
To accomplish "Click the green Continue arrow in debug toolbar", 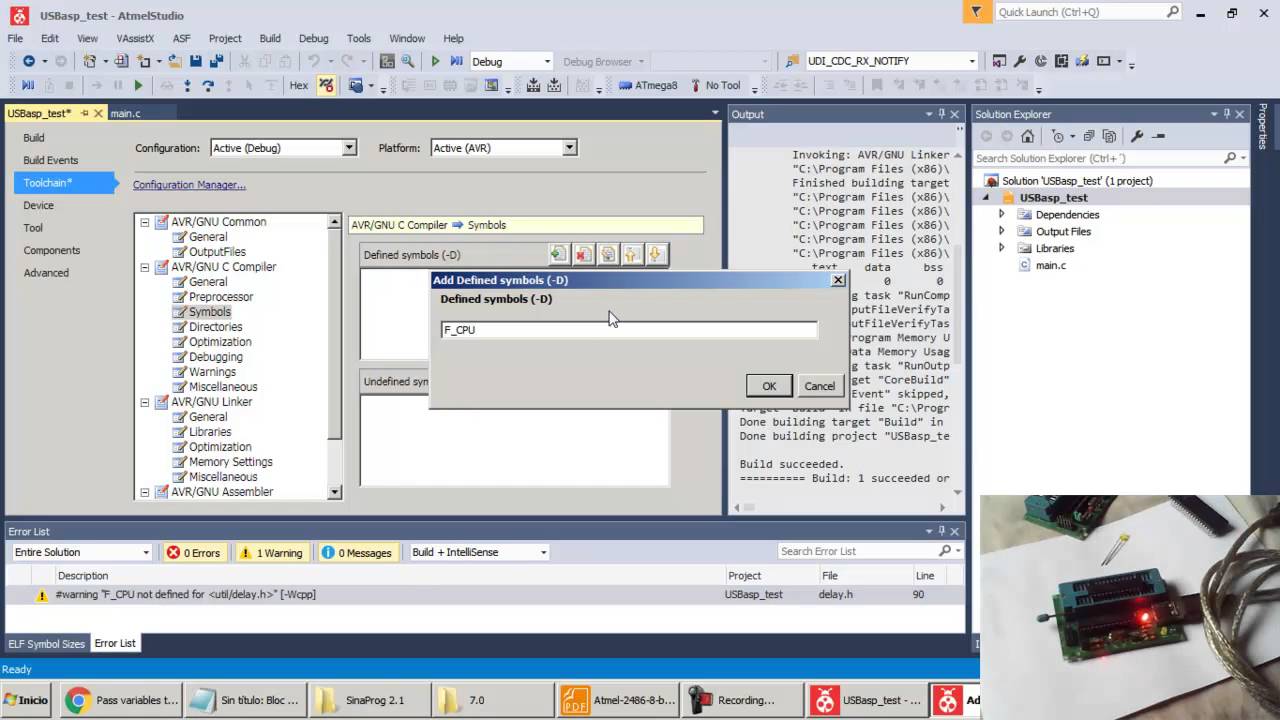I will click(x=138, y=86).
